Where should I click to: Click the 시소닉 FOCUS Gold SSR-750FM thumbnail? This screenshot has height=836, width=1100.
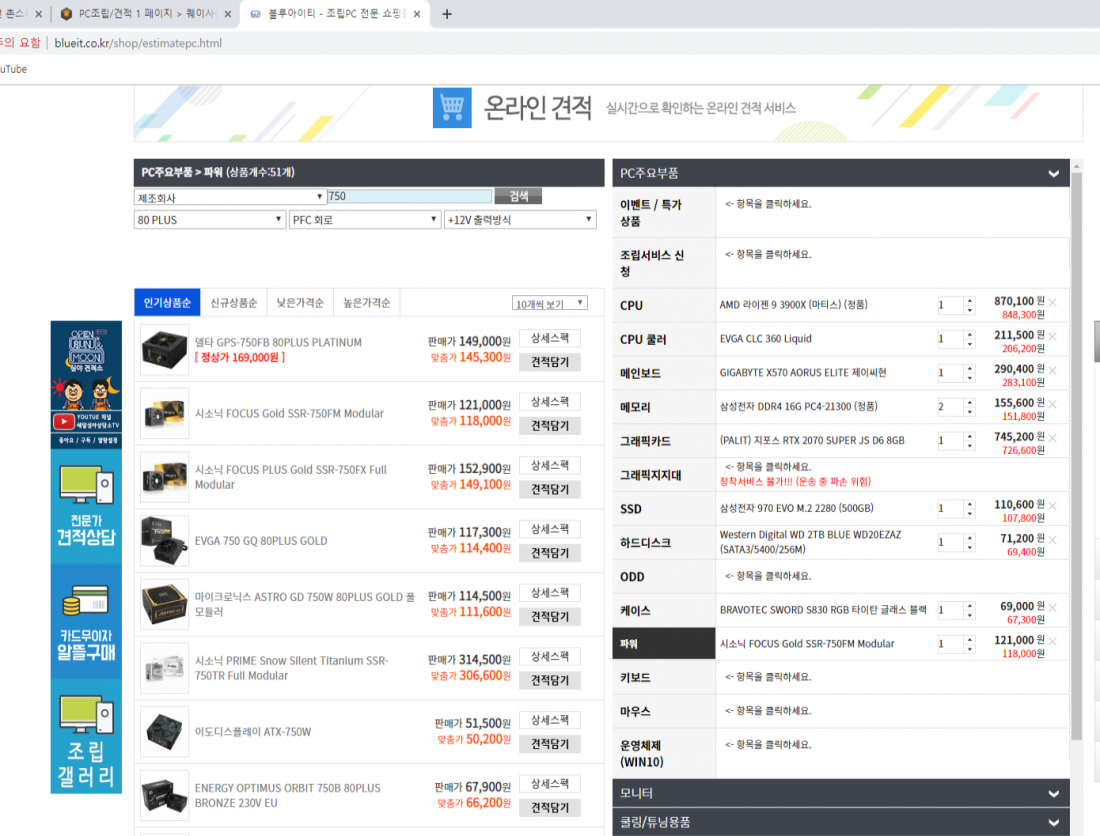(x=164, y=413)
